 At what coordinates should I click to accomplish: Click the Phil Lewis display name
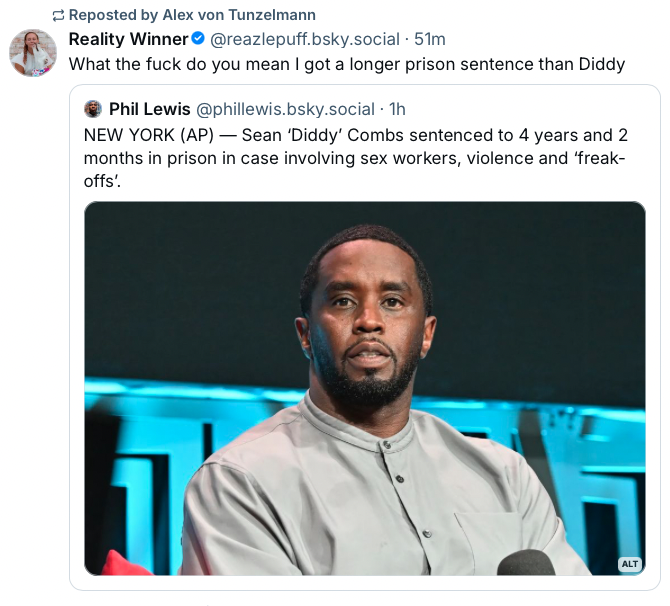[x=149, y=109]
